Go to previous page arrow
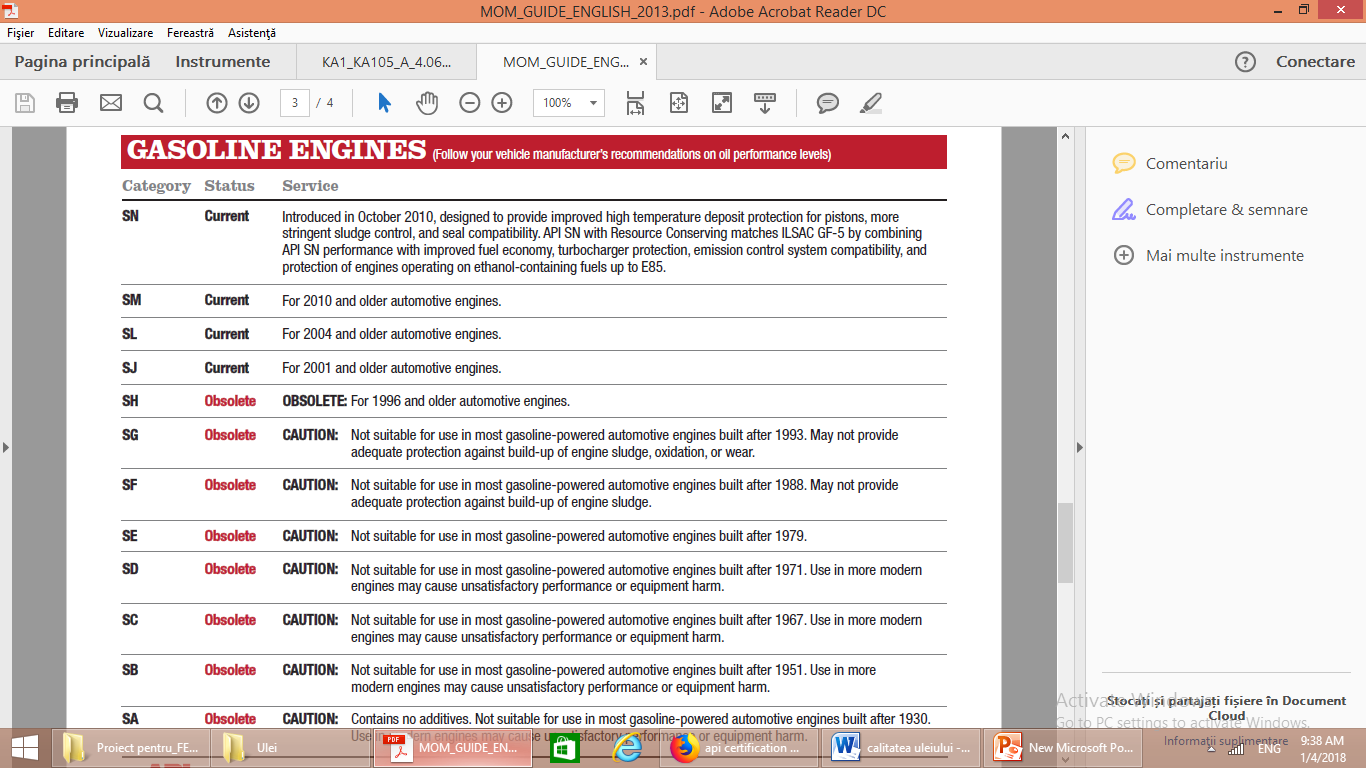 pyautogui.click(x=217, y=103)
